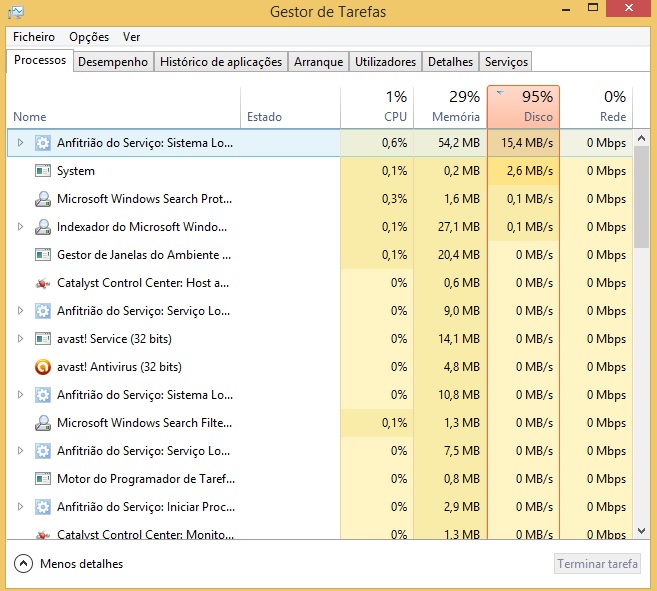Select the Processos tab
Screen dimensions: 657x591
tap(40, 60)
